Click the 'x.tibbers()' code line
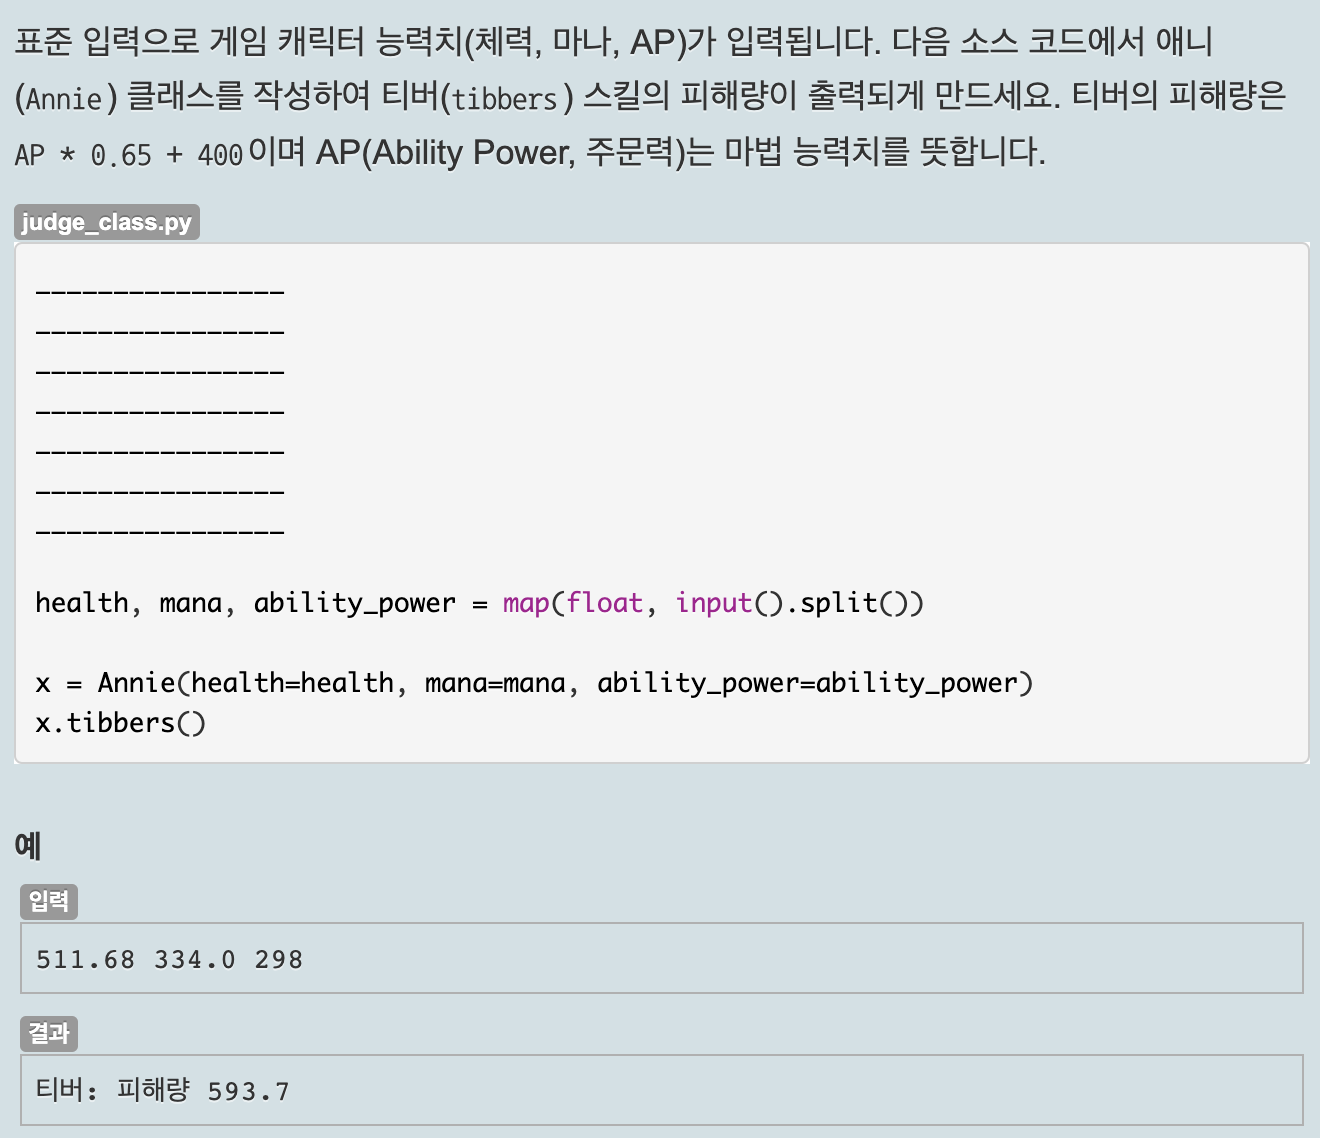 (121, 723)
